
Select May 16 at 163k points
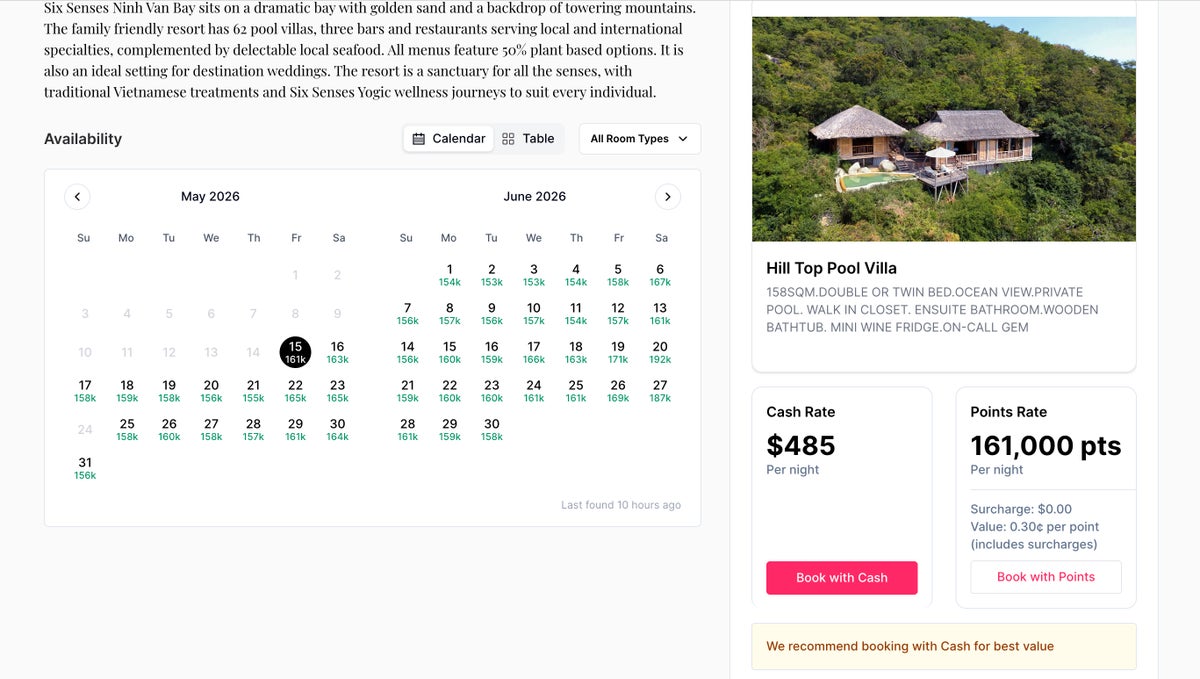[338, 352]
